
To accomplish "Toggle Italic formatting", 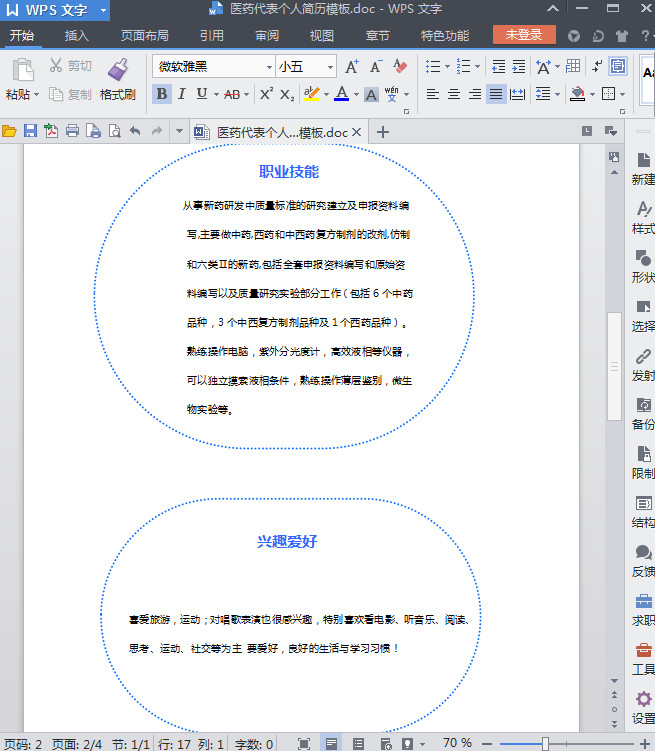I will [x=181, y=94].
